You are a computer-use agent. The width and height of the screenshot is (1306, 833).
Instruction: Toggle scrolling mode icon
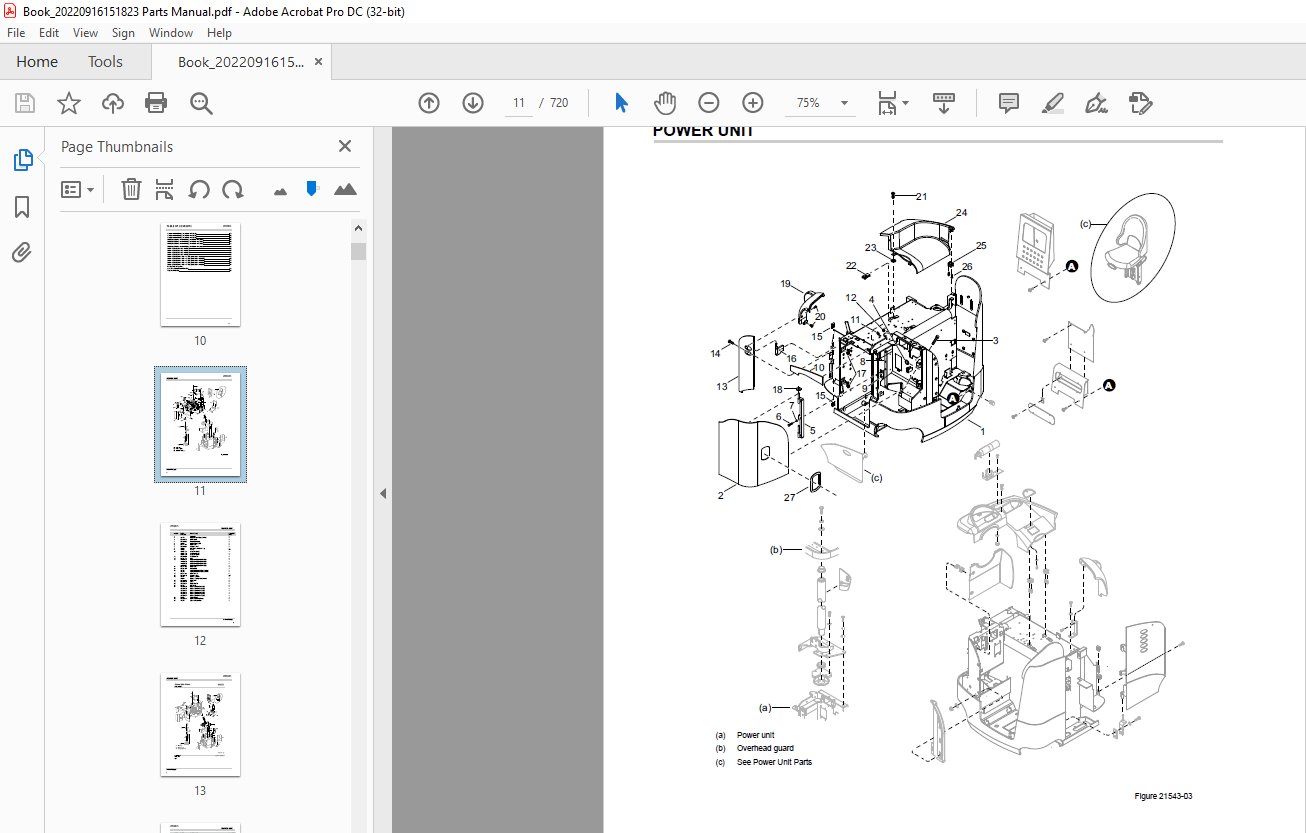tap(944, 103)
